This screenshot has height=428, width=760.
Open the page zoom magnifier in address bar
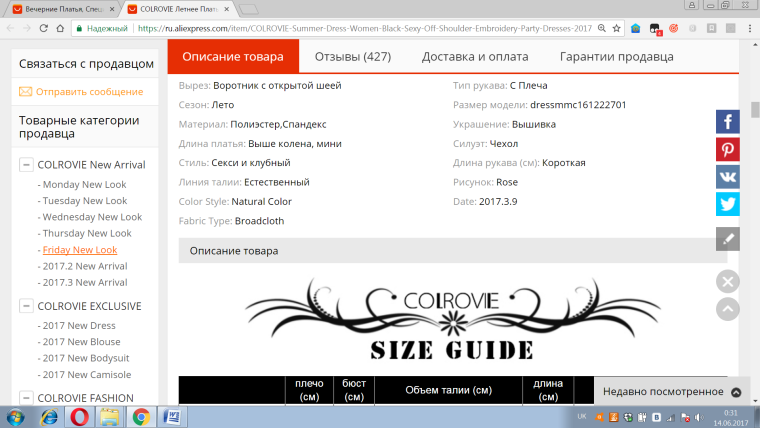(602, 29)
